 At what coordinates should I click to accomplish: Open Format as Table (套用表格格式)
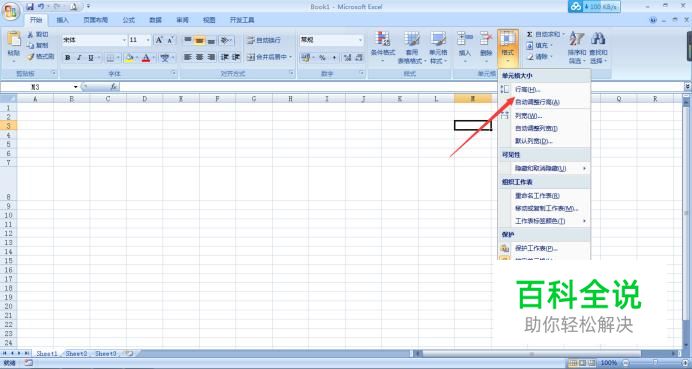pos(412,48)
